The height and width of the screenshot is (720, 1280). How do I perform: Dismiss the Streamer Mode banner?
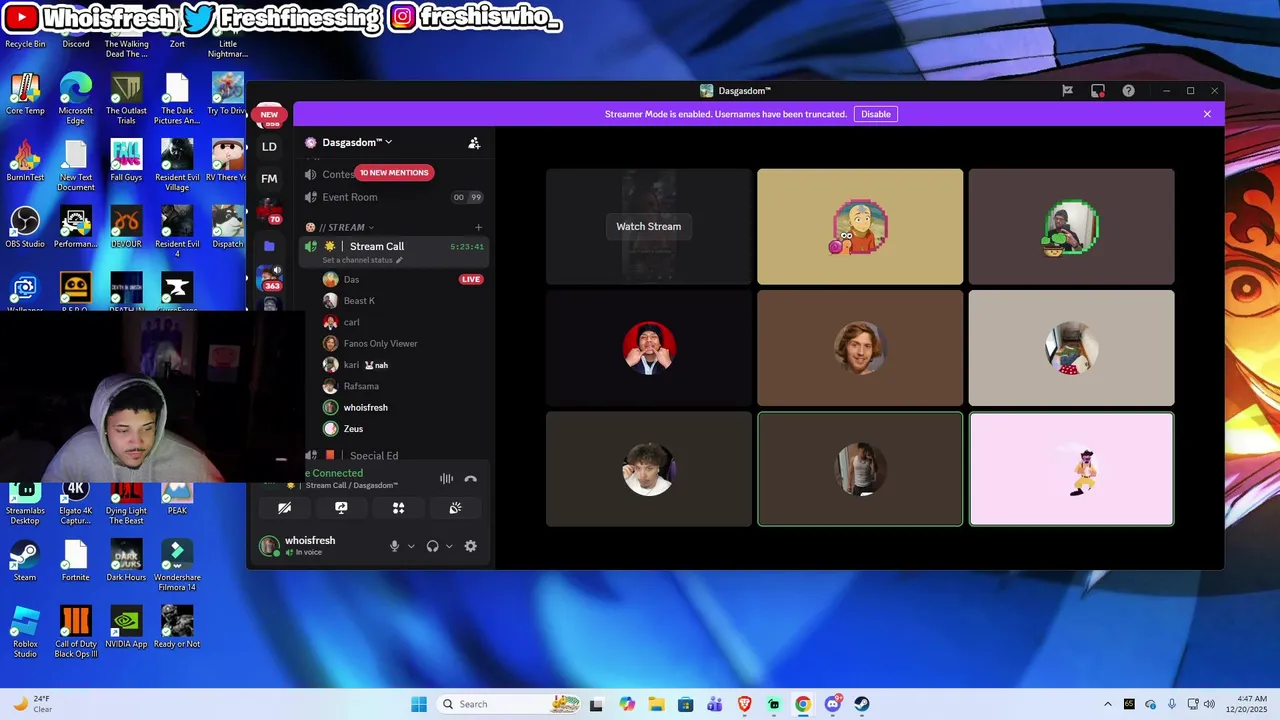[x=1207, y=114]
